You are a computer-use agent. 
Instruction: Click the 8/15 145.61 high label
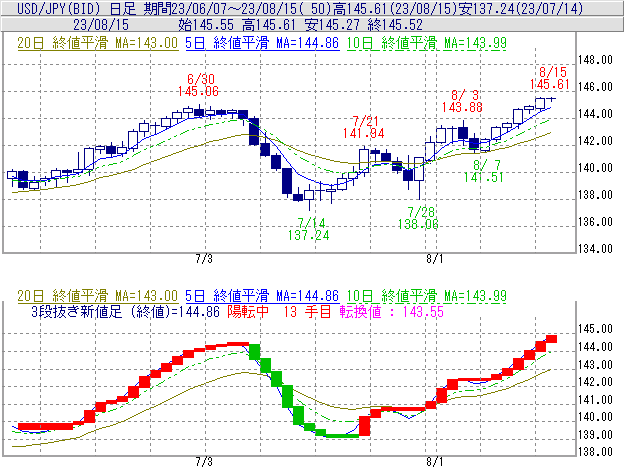[550, 78]
